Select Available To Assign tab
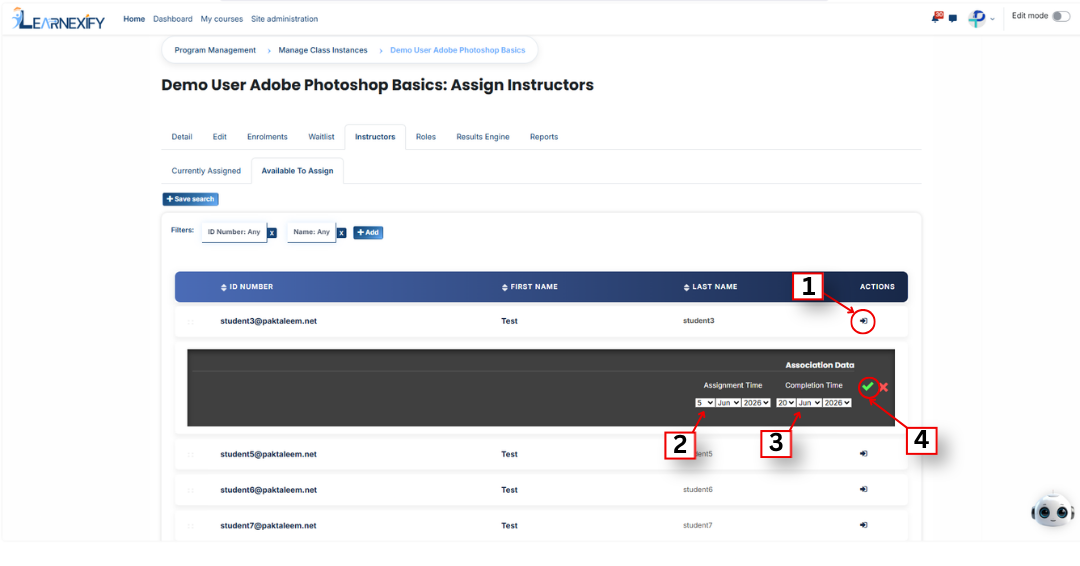Image resolution: width=1080 pixels, height=566 pixels. pos(298,171)
